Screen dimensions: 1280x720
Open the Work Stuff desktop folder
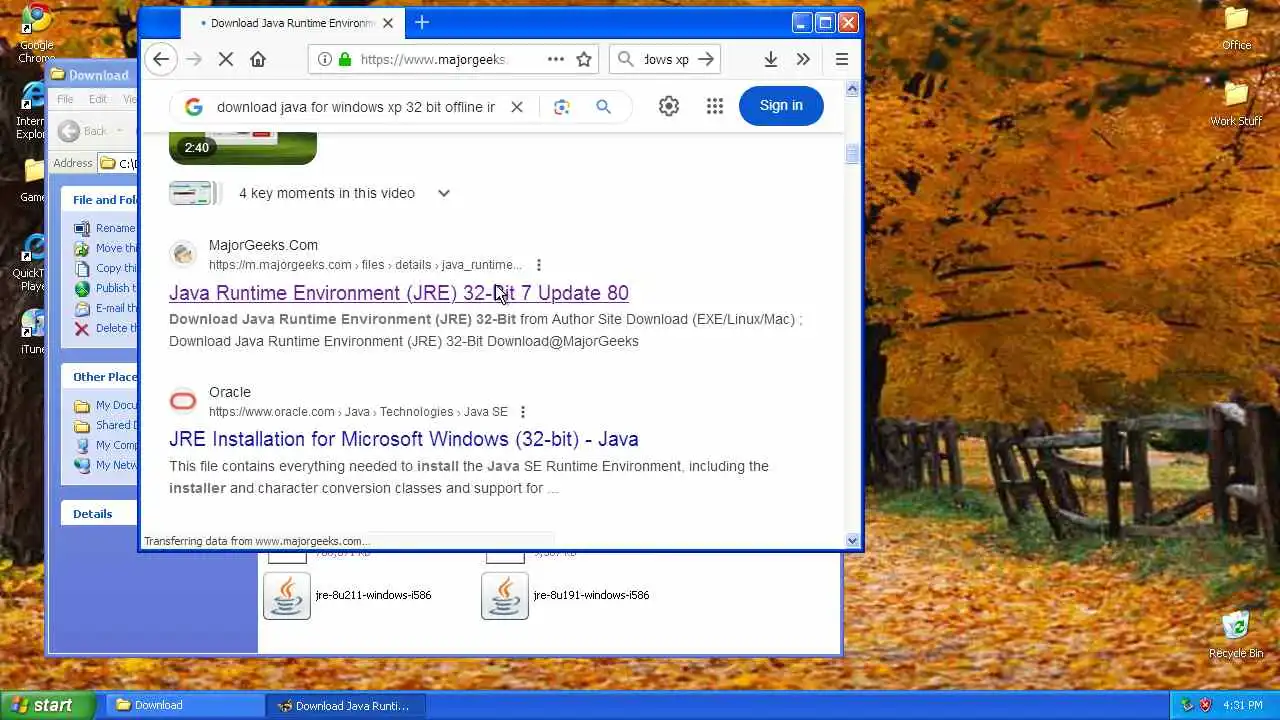pos(1236,104)
